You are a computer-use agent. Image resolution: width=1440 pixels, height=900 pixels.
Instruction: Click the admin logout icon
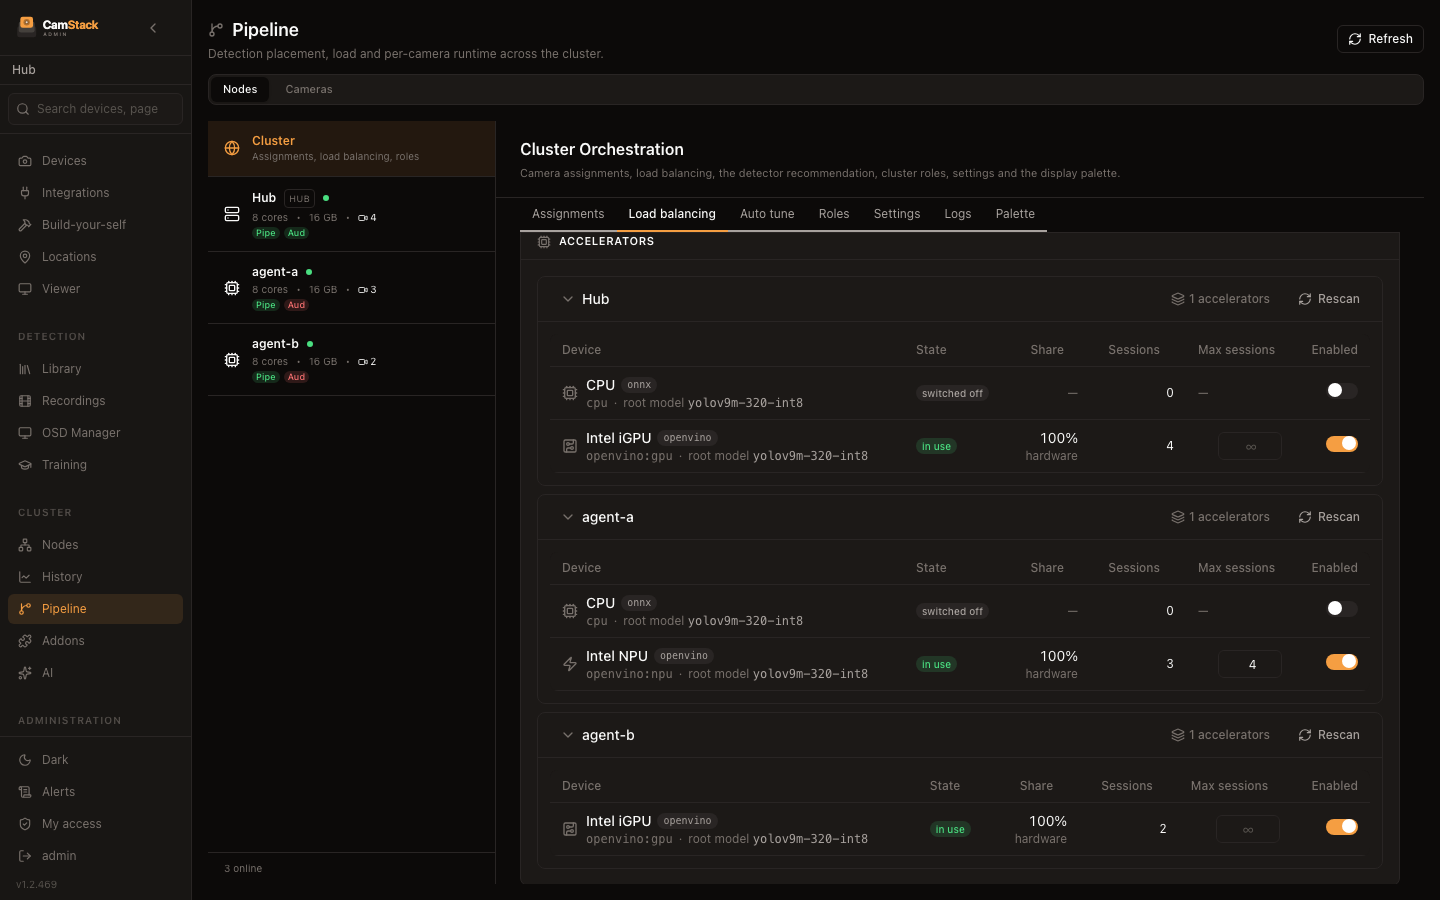(25, 856)
